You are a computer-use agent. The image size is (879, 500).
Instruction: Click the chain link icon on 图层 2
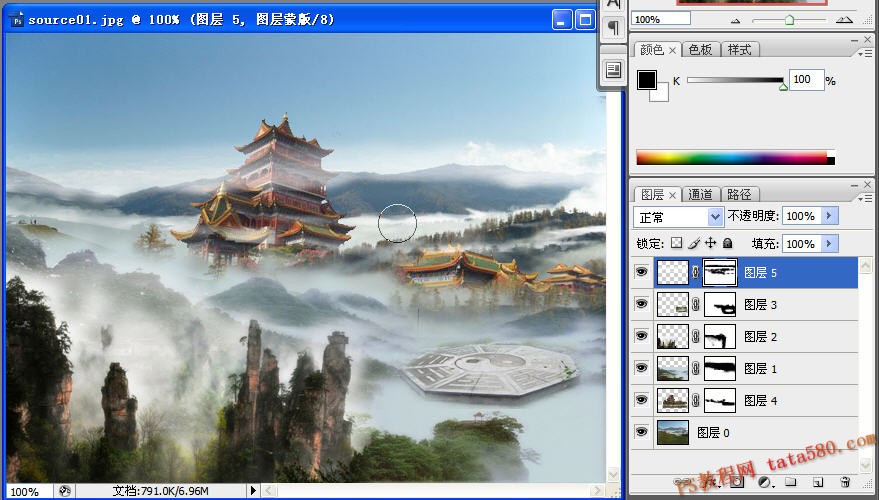(x=696, y=337)
